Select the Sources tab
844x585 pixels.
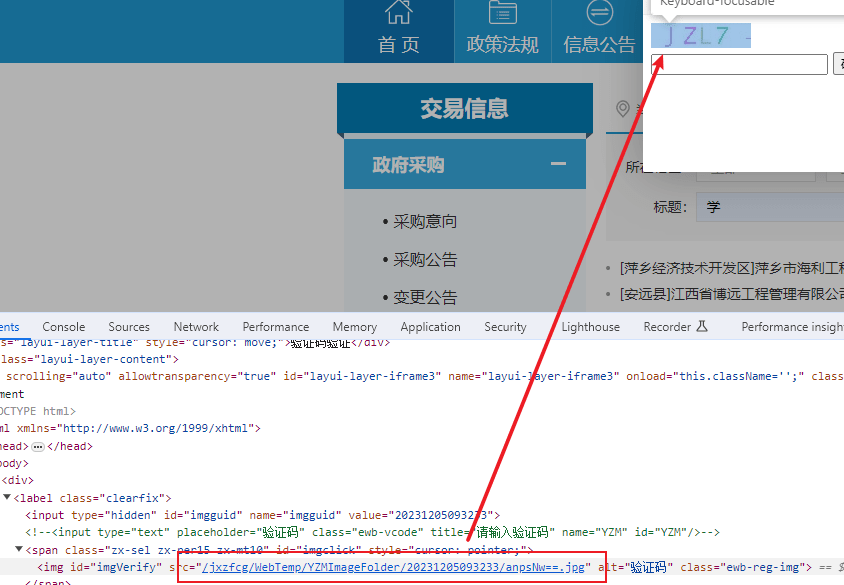pyautogui.click(x=129, y=327)
